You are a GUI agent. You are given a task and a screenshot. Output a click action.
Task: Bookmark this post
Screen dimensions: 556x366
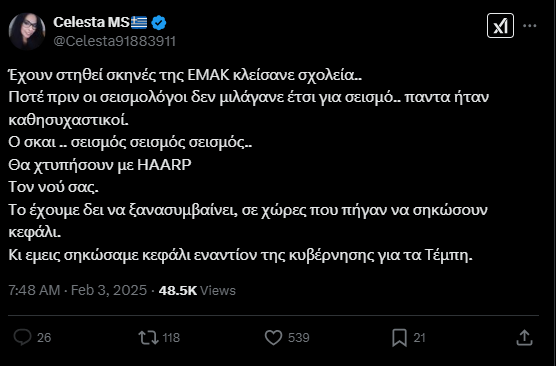click(399, 338)
